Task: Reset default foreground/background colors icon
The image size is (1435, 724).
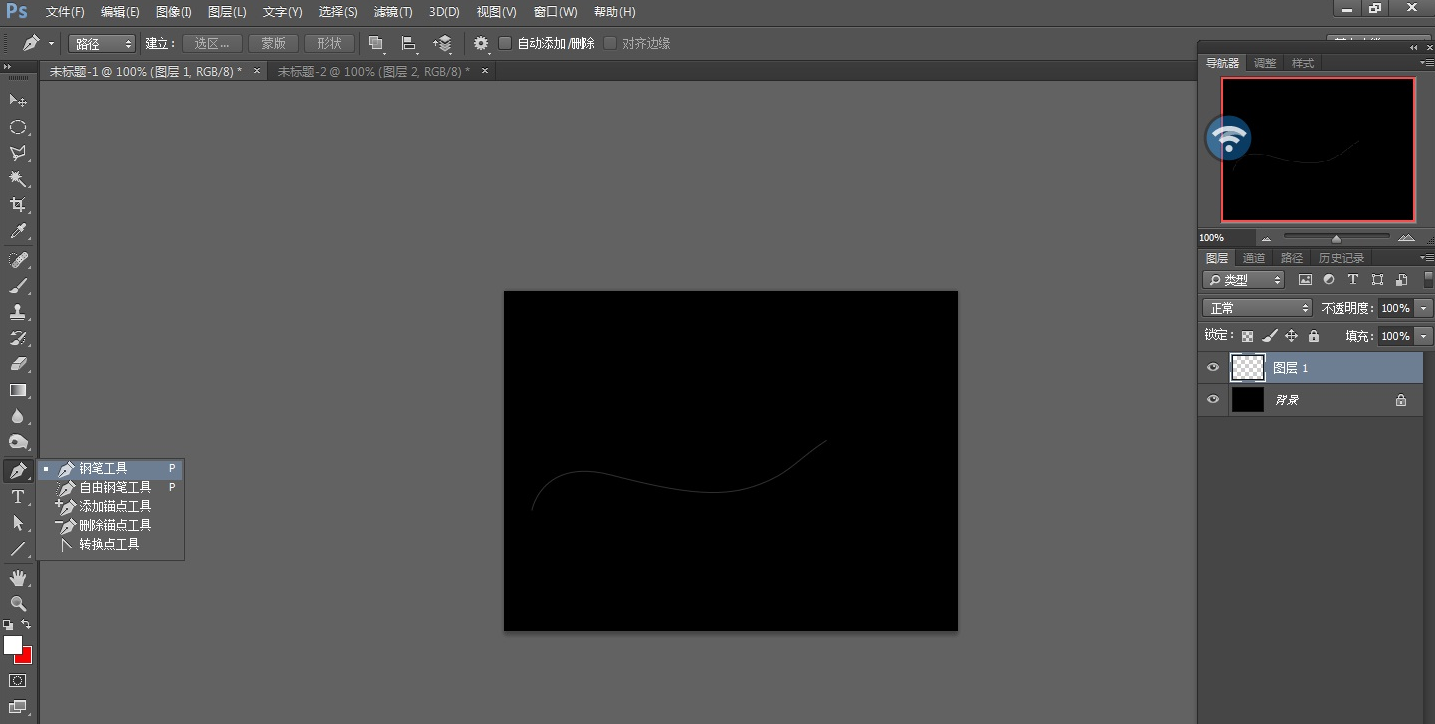Action: 8,624
